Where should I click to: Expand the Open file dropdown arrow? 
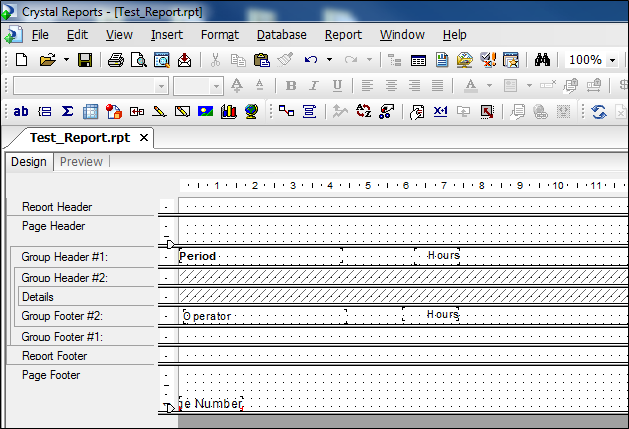(x=66, y=60)
